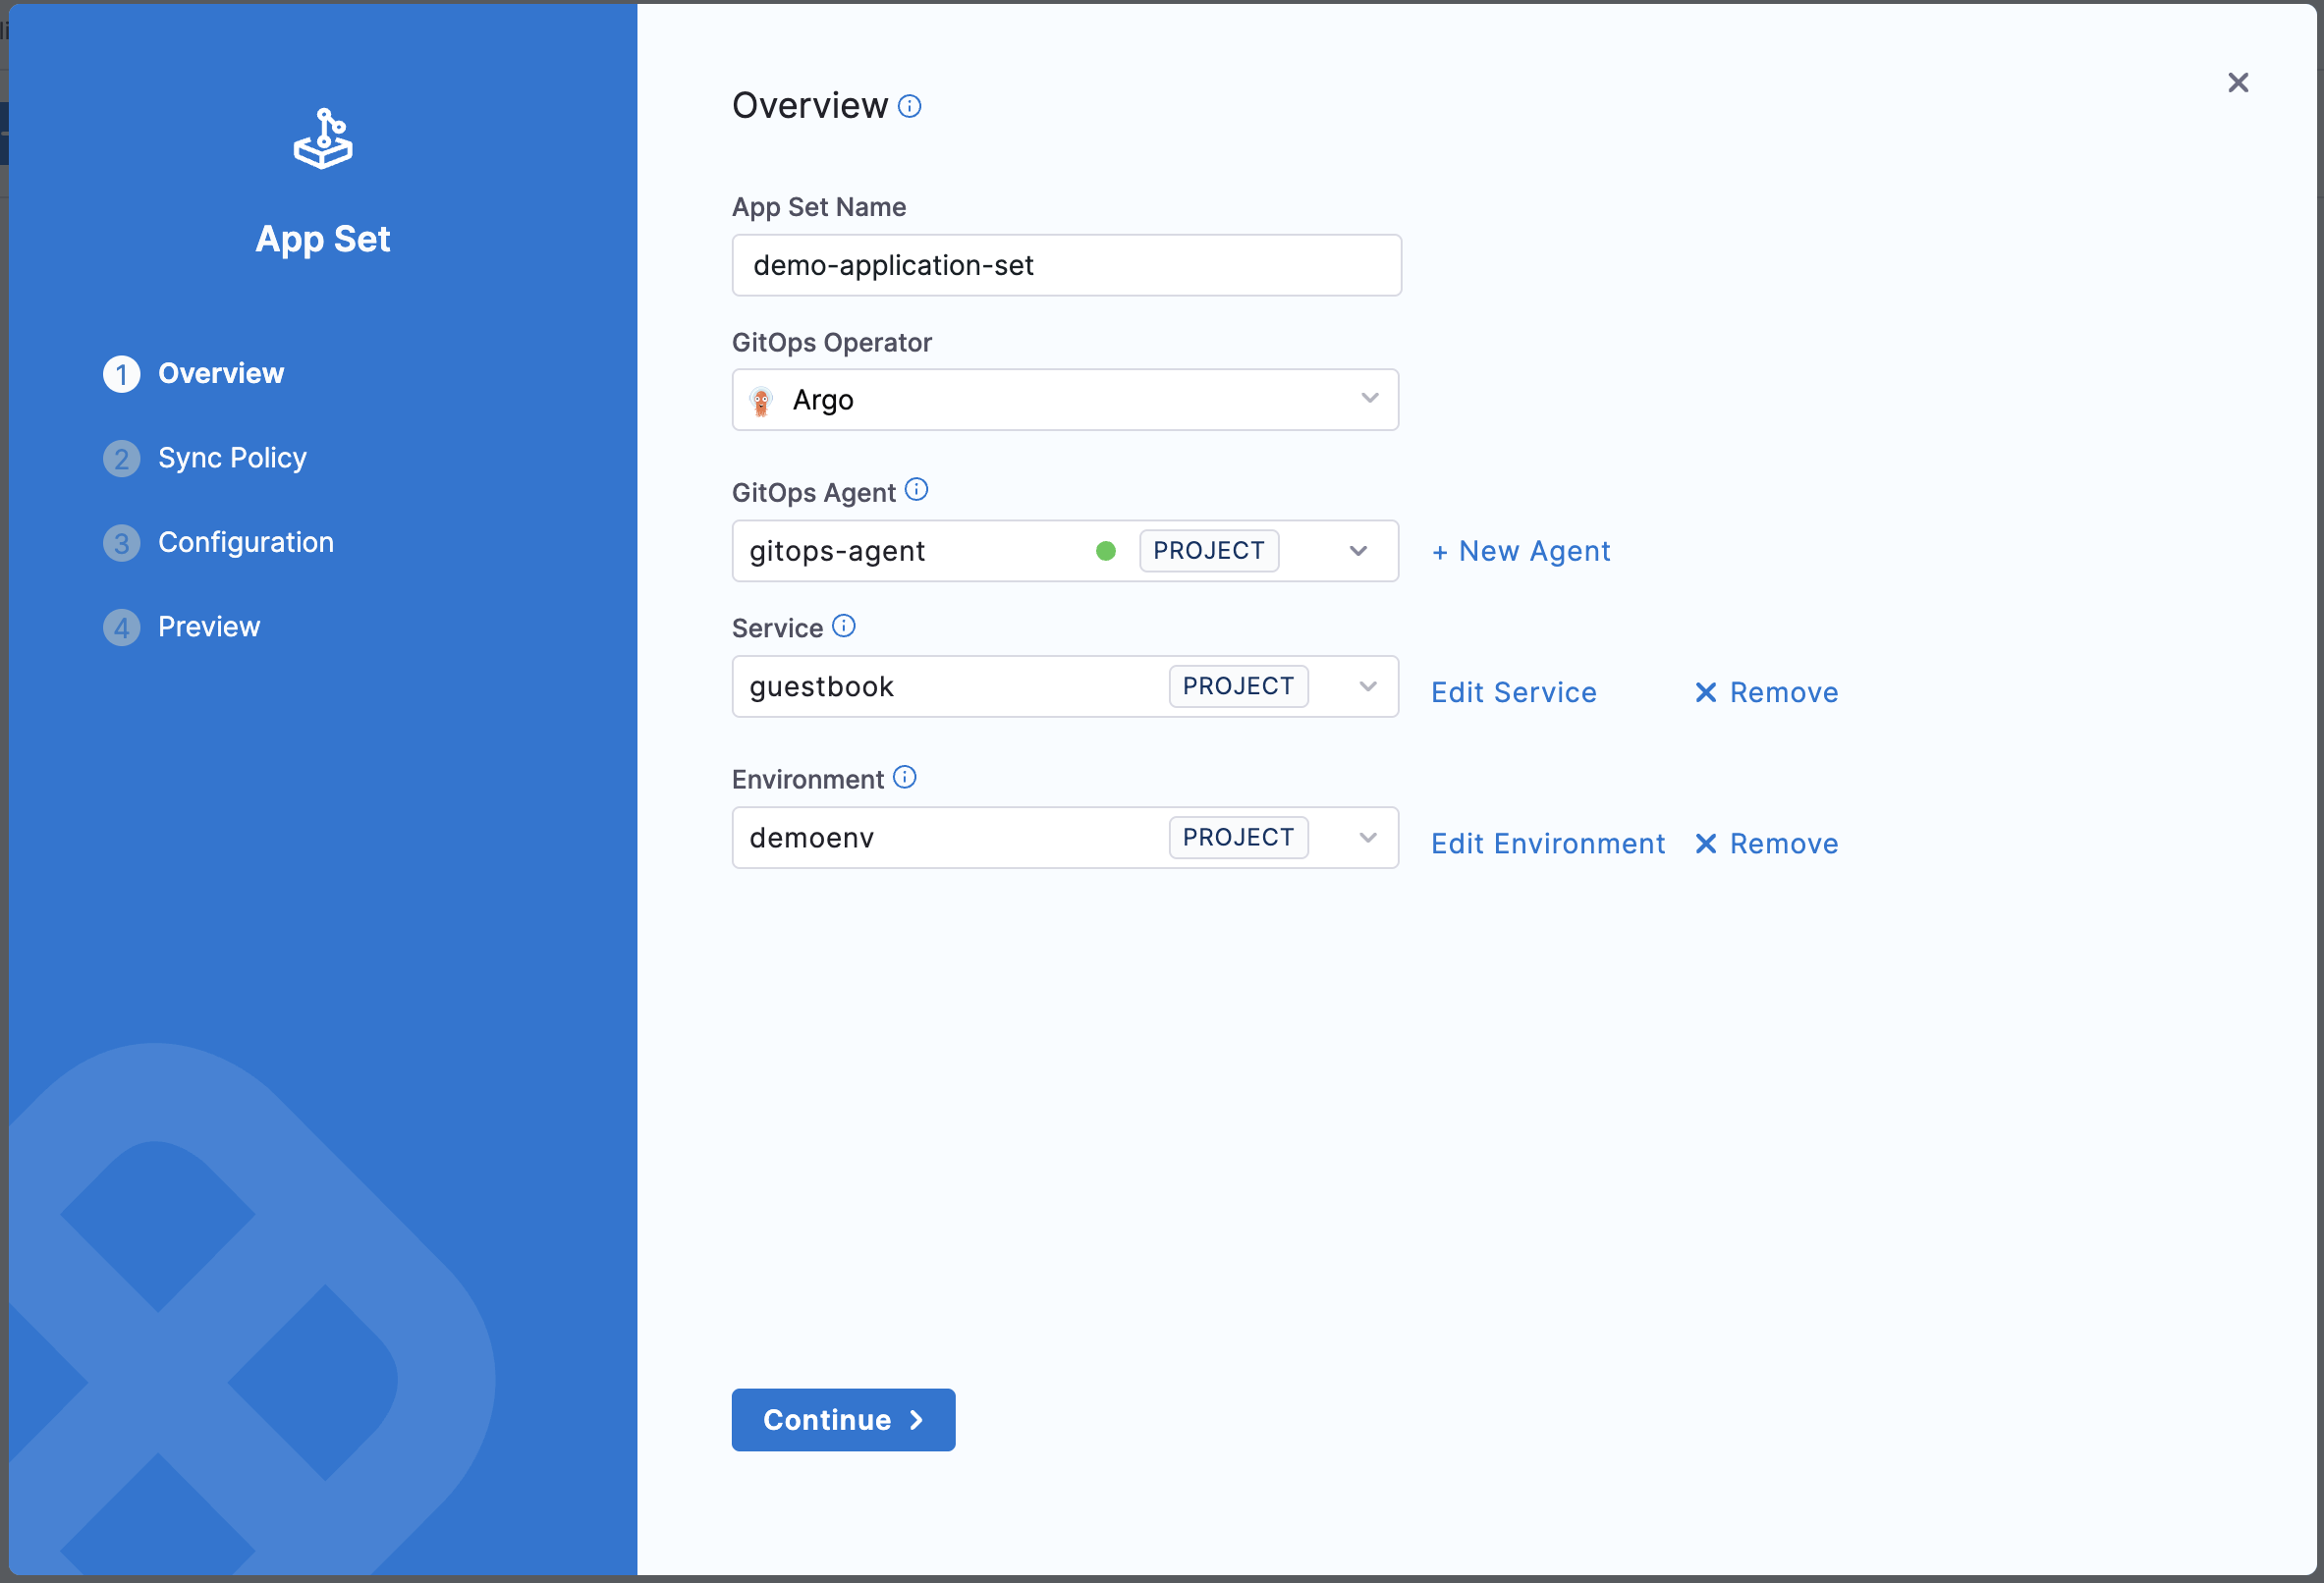Close the App Set dialog
2324x1583 pixels.
(2238, 83)
